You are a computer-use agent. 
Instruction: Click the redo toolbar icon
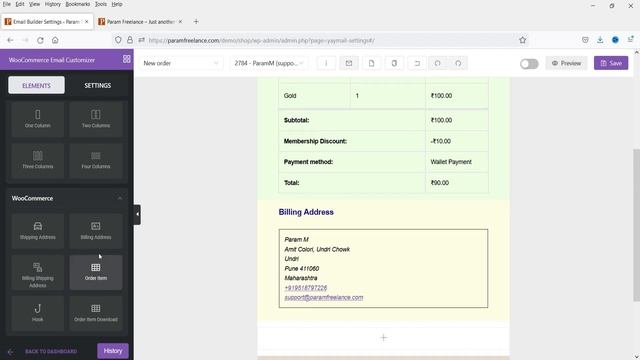point(458,63)
